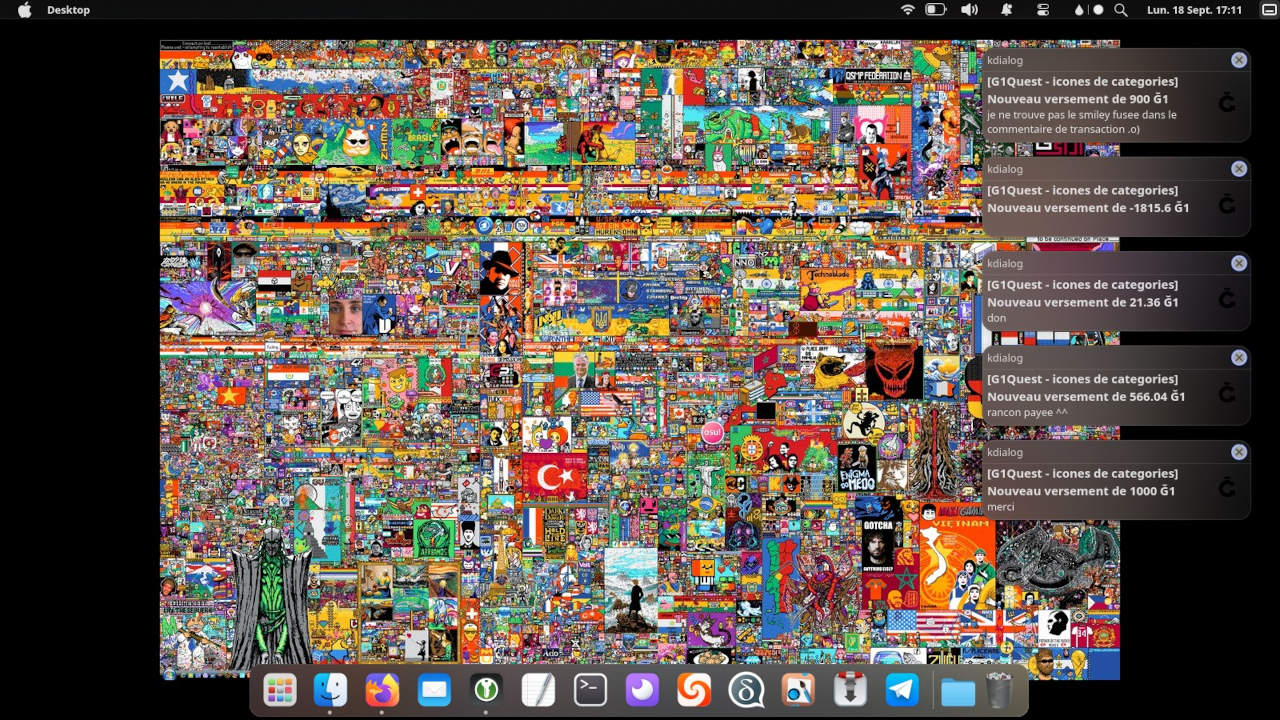Open the control center toggles icon

(x=1043, y=9)
